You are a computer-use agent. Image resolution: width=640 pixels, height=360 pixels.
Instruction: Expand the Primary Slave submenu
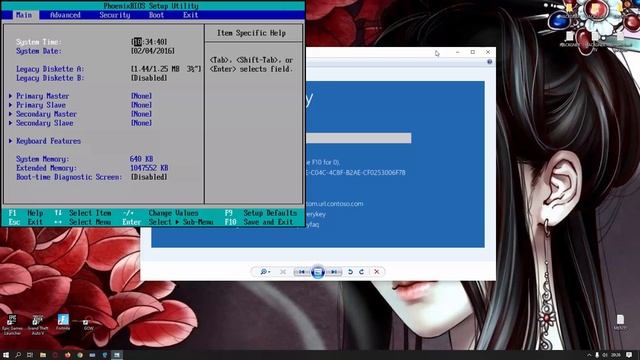[x=41, y=105]
